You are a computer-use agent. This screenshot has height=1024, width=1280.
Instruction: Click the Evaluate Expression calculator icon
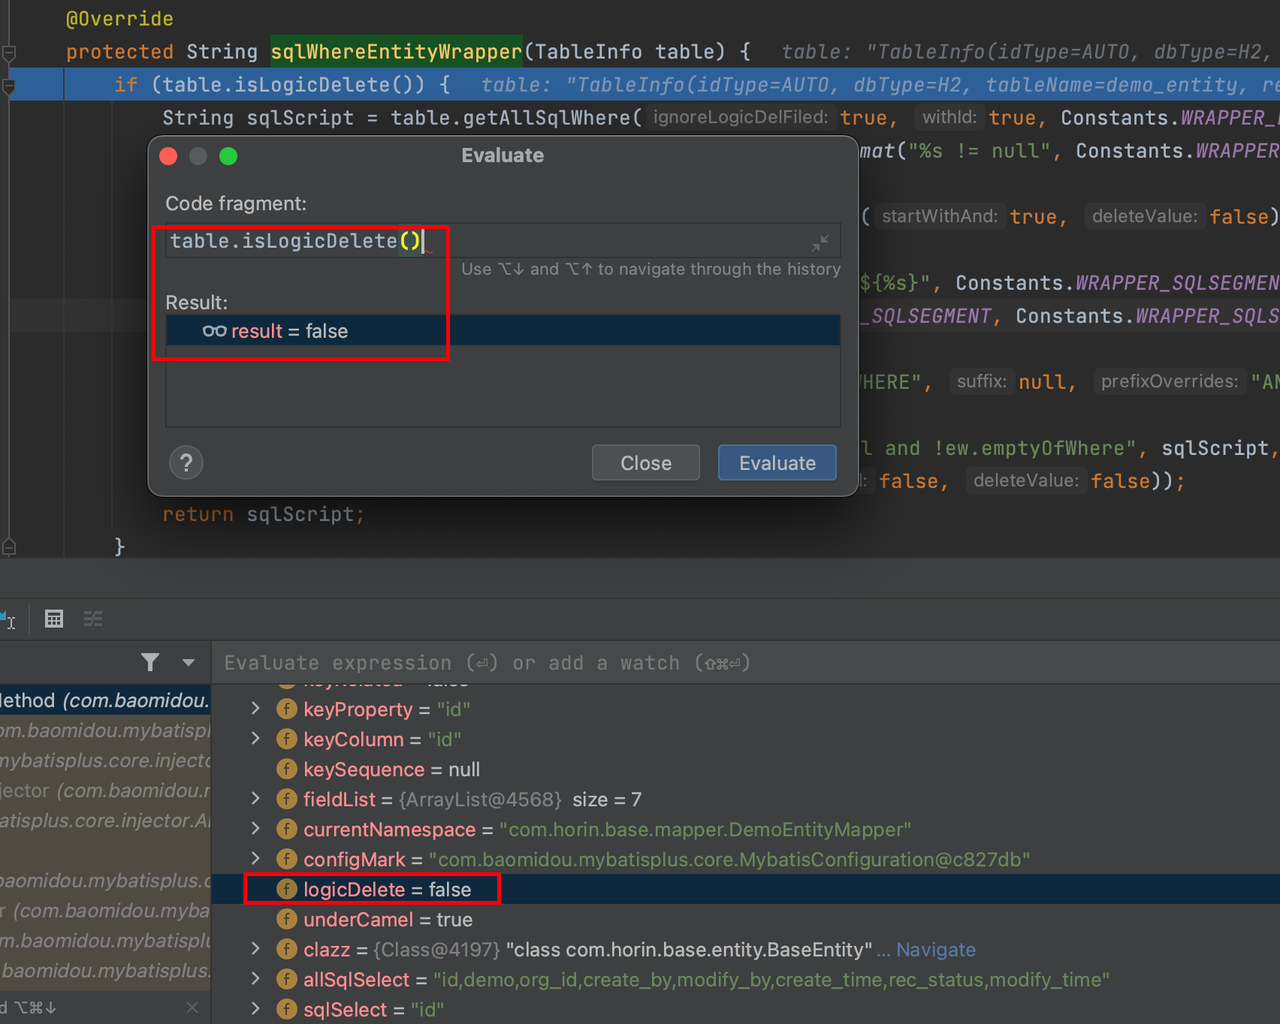(x=54, y=619)
